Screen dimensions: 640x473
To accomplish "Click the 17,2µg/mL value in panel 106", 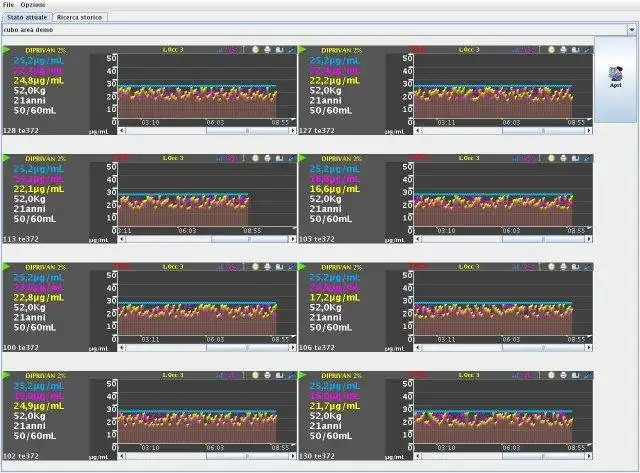I will click(x=335, y=298).
